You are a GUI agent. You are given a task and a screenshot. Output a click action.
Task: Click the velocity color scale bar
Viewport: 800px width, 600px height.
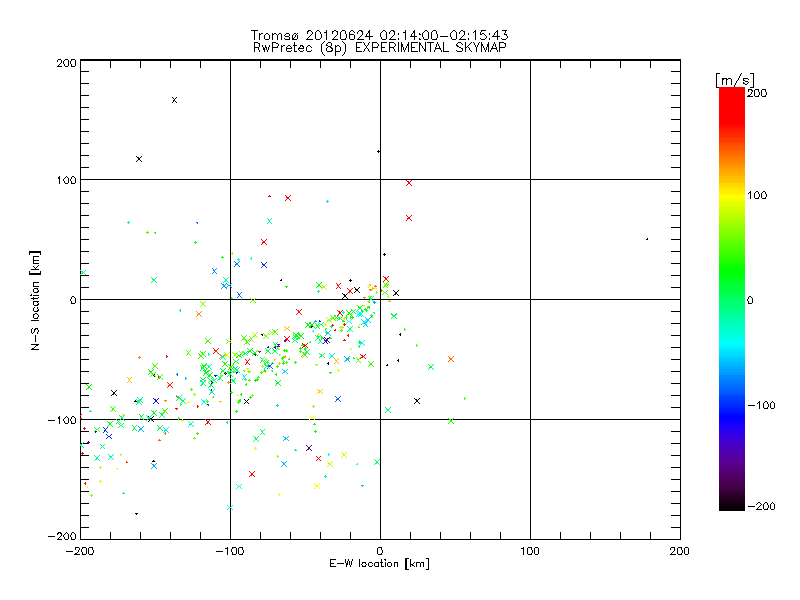pyautogui.click(x=732, y=299)
